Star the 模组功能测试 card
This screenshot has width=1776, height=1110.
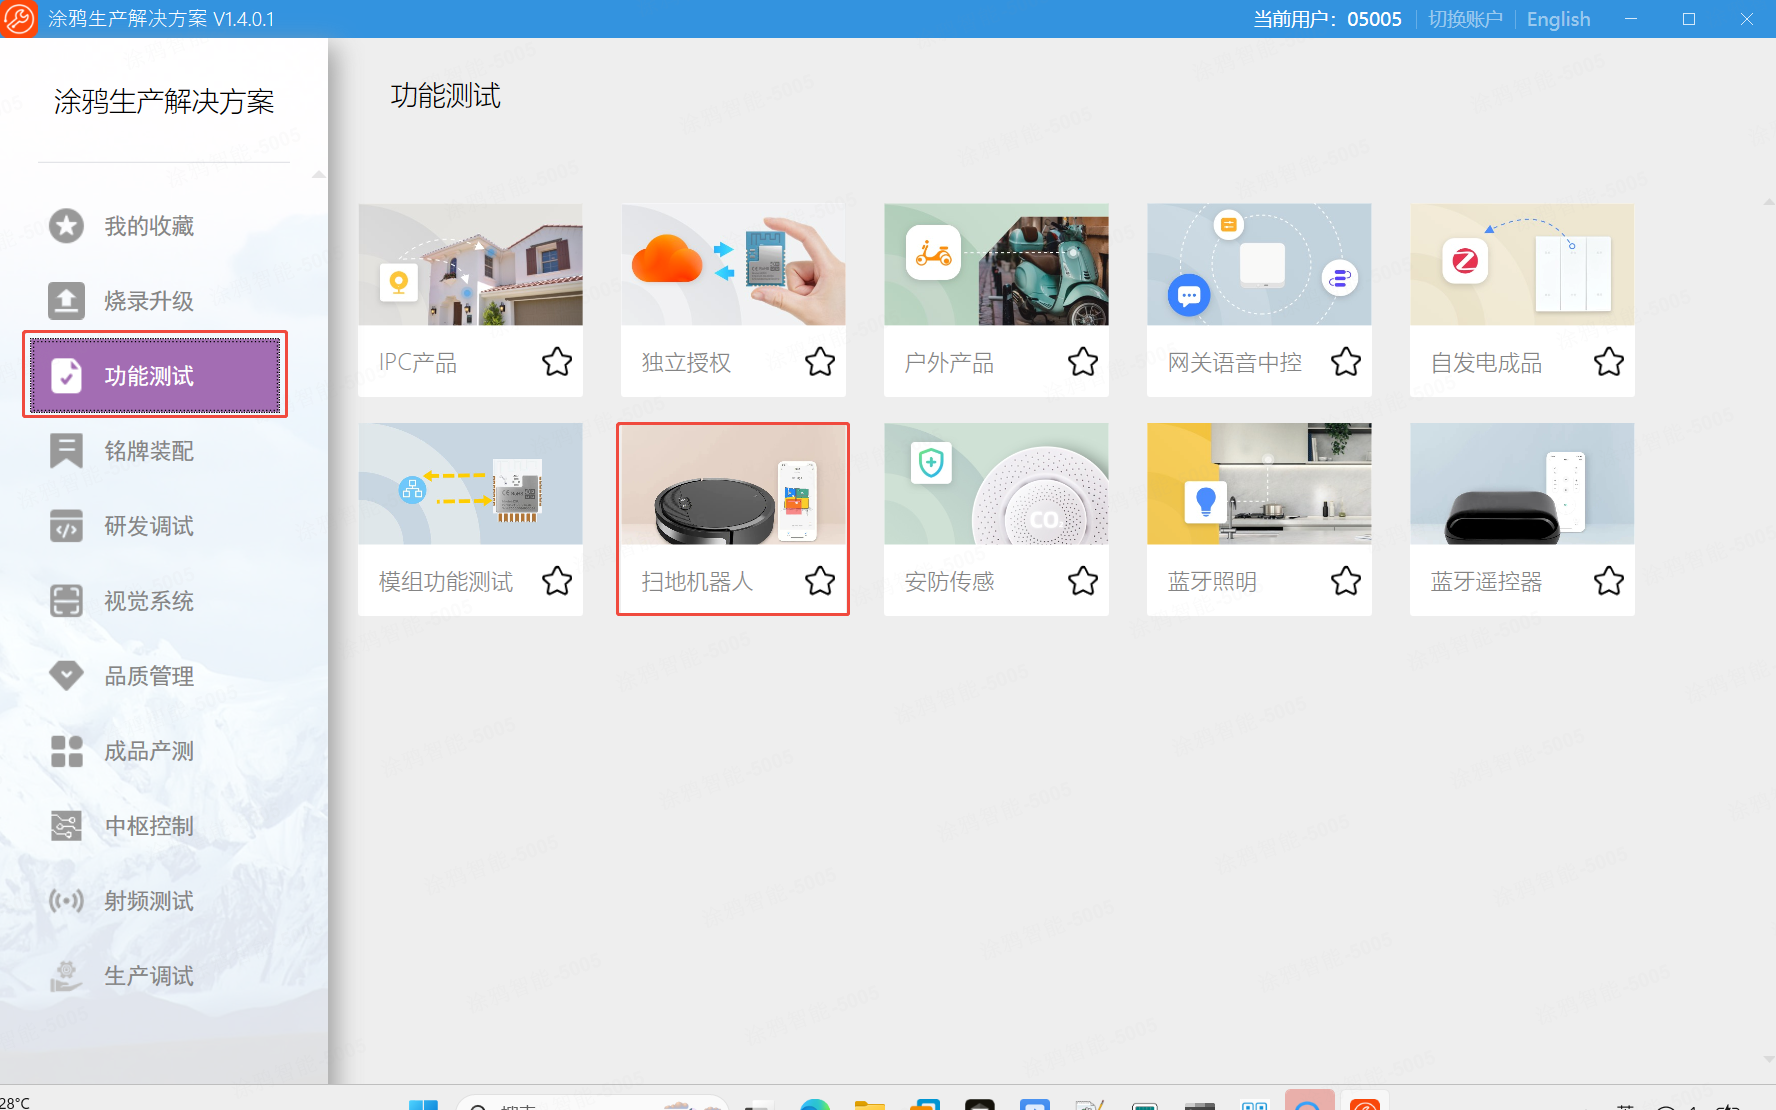[x=557, y=580]
